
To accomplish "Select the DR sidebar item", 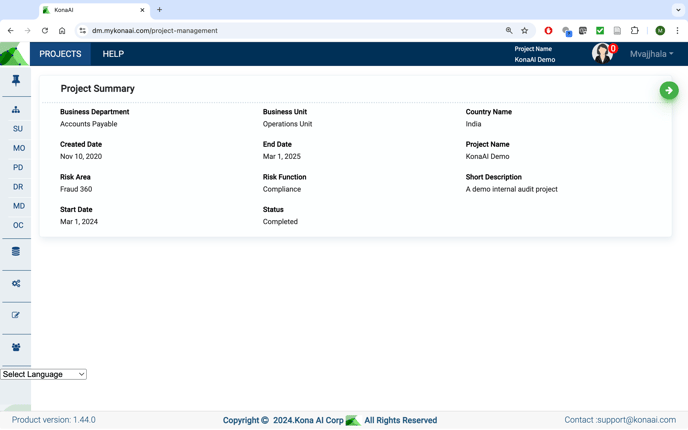I will [18, 187].
